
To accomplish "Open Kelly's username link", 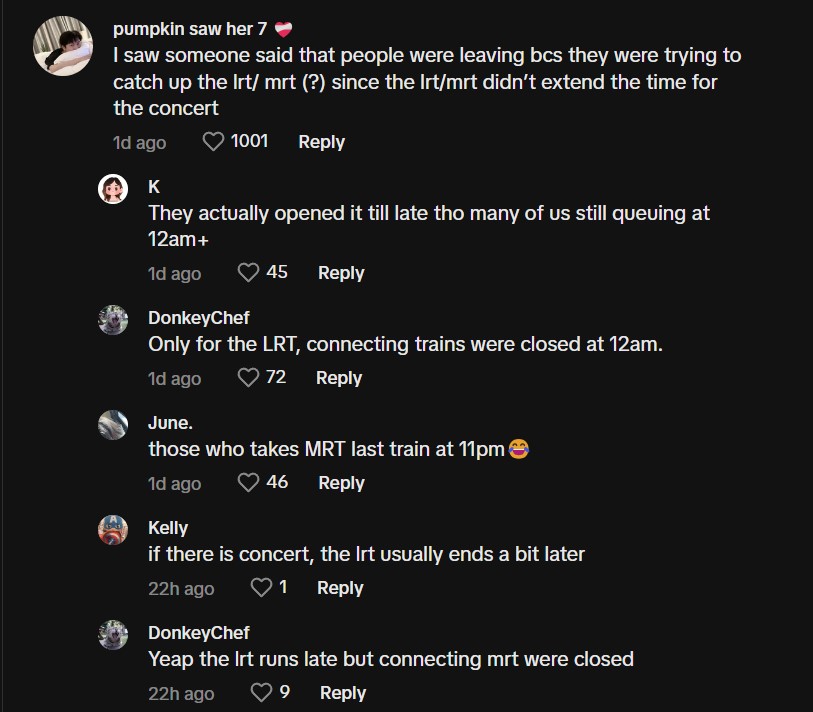I will (x=168, y=527).
